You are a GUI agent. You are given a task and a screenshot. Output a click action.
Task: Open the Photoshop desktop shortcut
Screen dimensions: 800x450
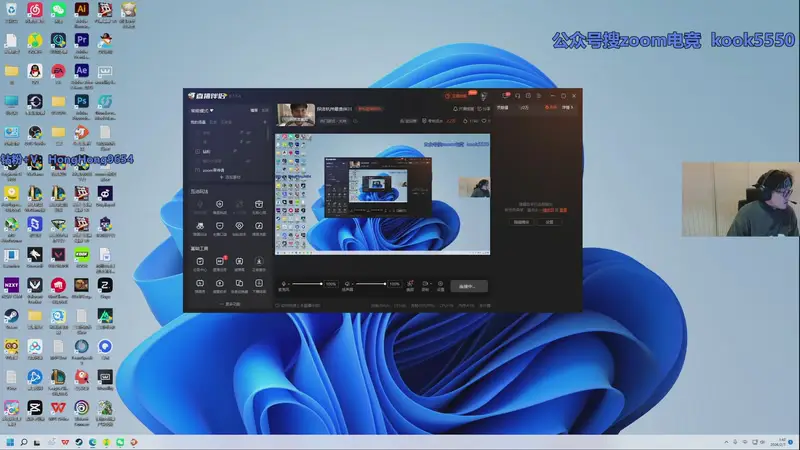82,102
